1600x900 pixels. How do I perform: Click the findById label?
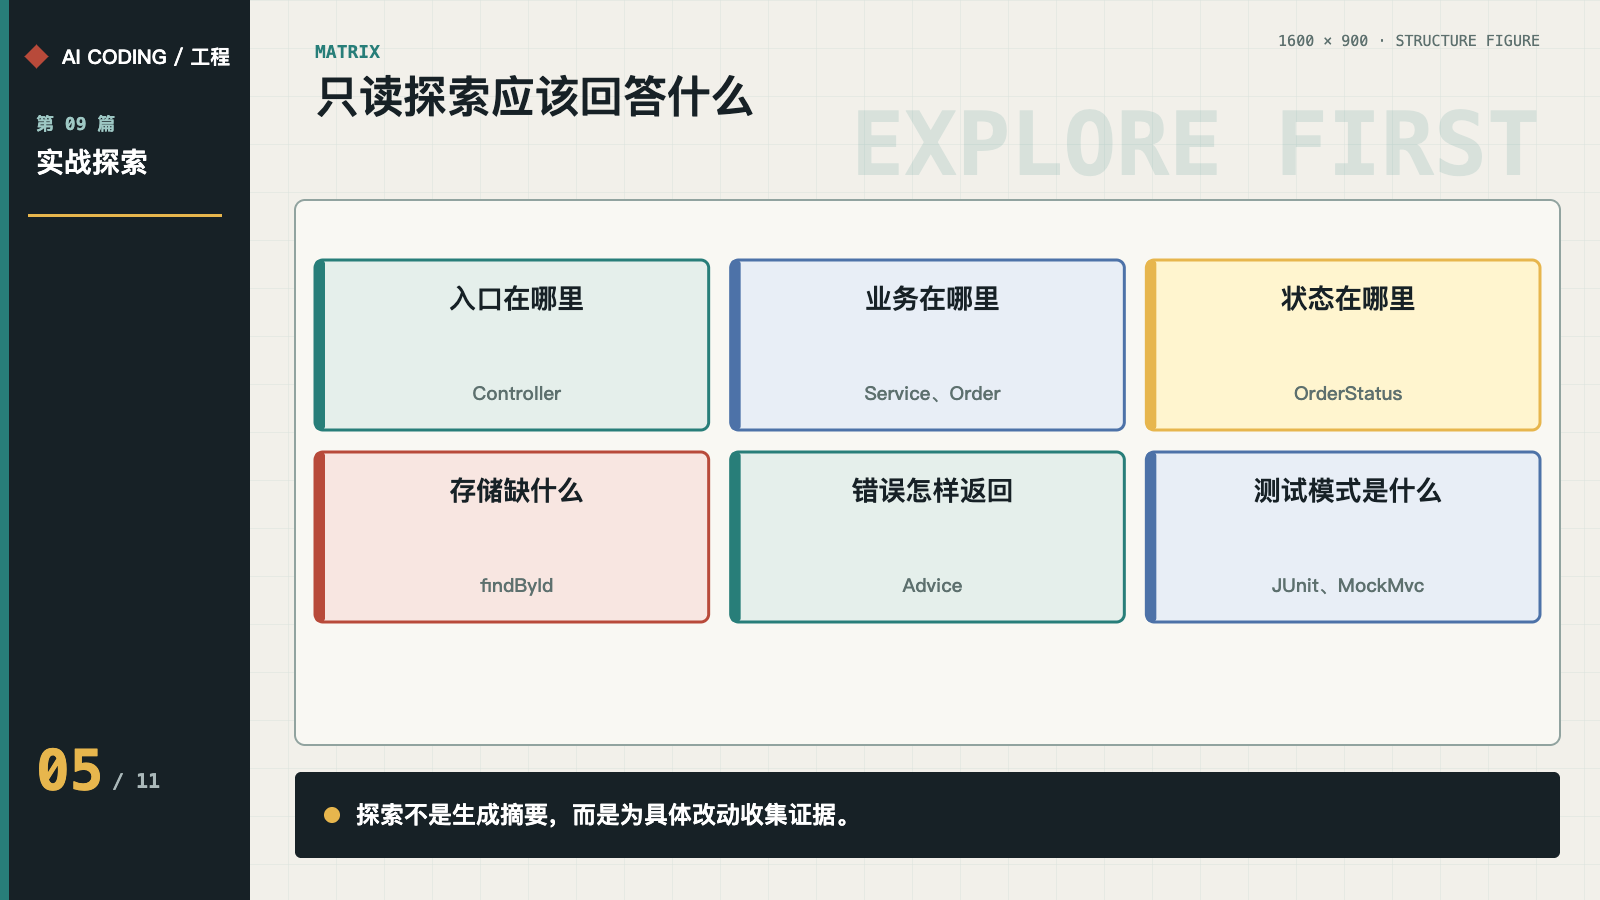click(x=516, y=585)
